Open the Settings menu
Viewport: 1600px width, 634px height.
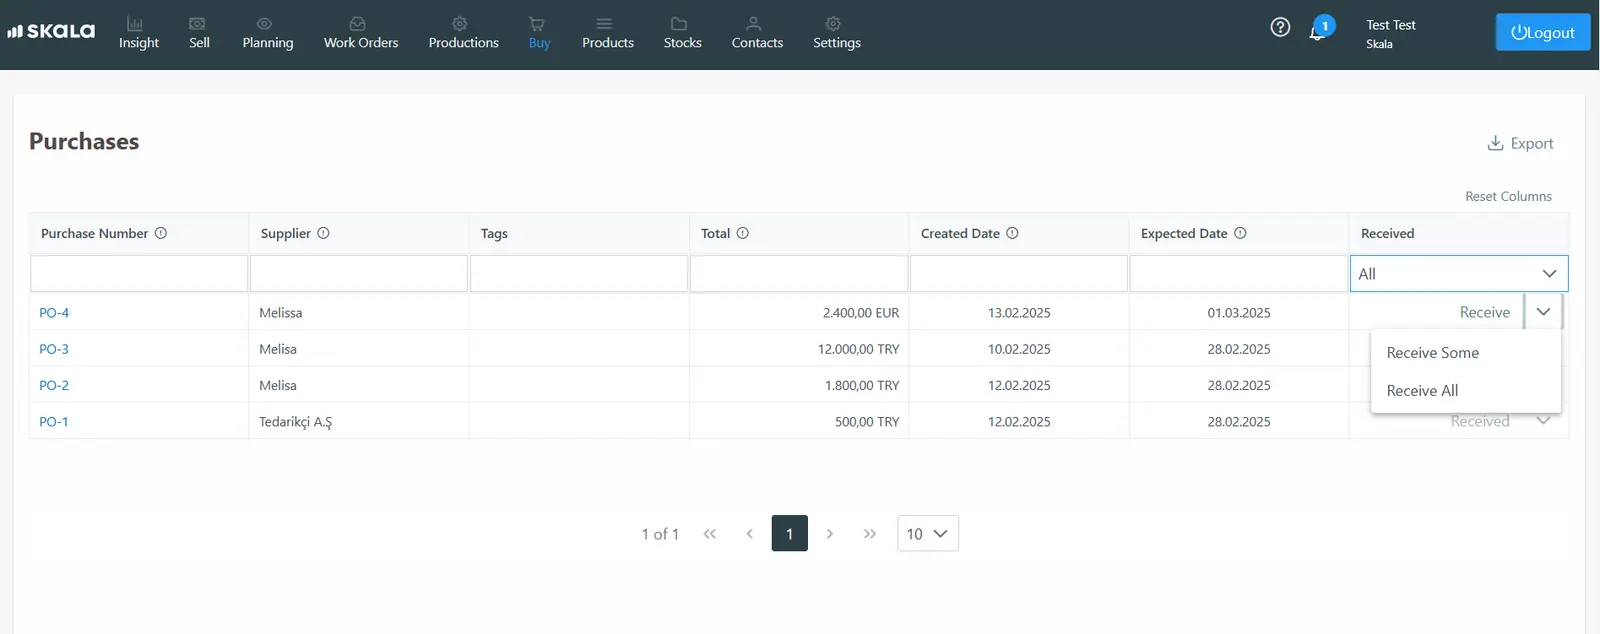[837, 34]
